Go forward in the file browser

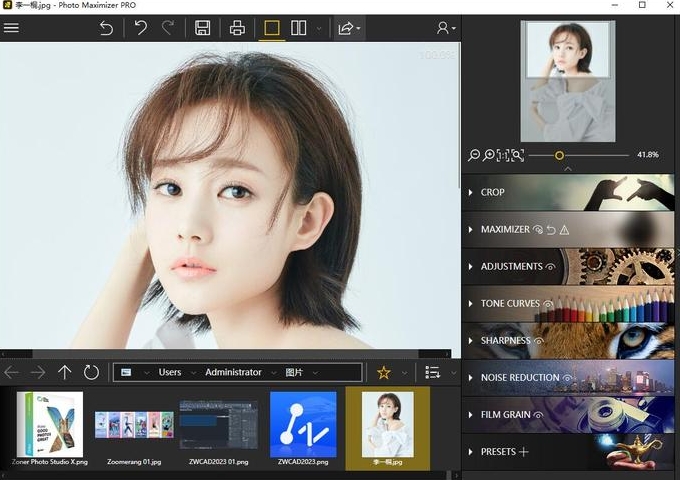click(38, 372)
